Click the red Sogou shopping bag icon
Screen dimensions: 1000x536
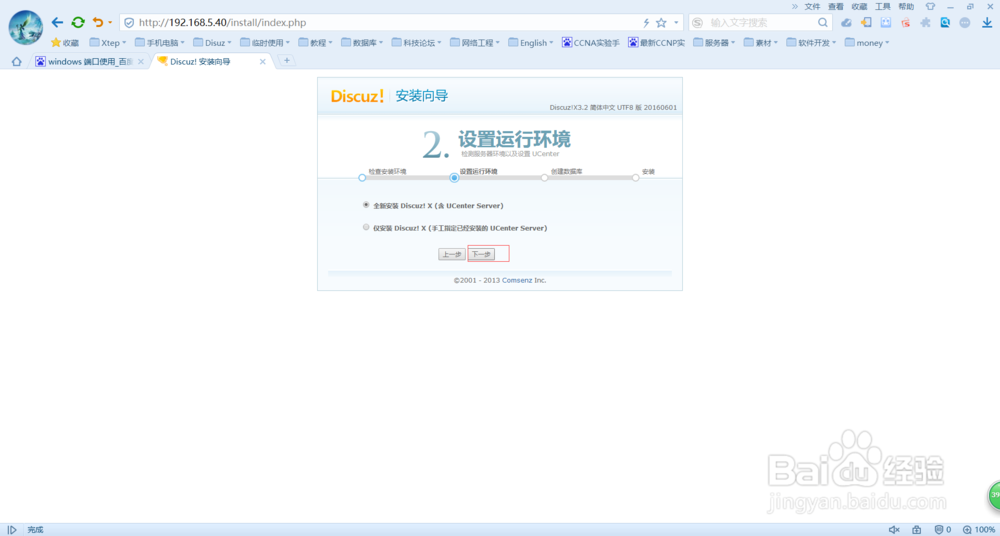tap(906, 22)
